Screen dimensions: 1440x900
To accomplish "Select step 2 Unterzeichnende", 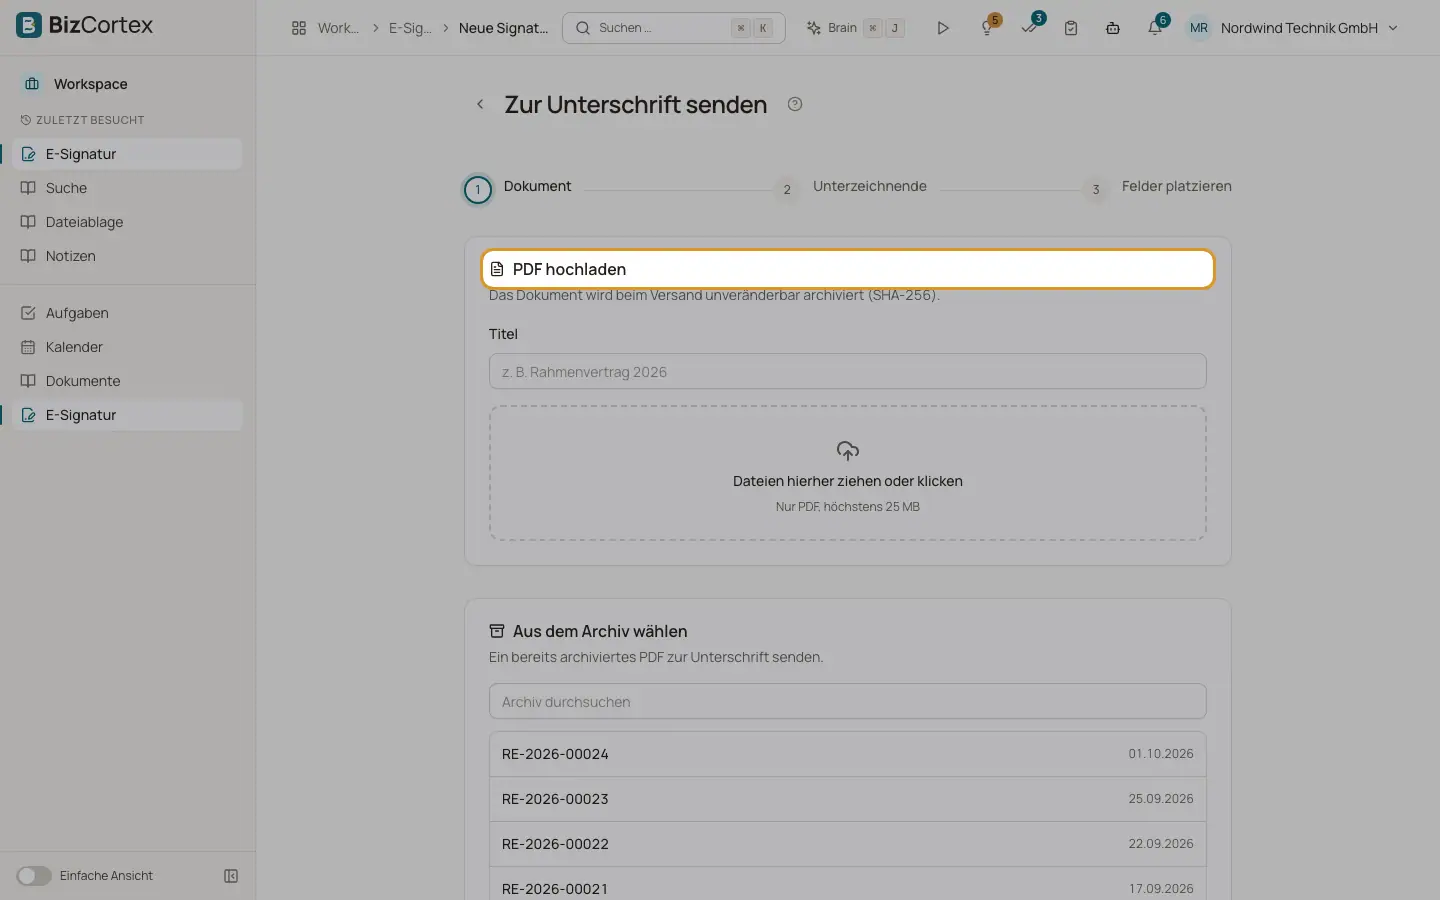I will (852, 188).
